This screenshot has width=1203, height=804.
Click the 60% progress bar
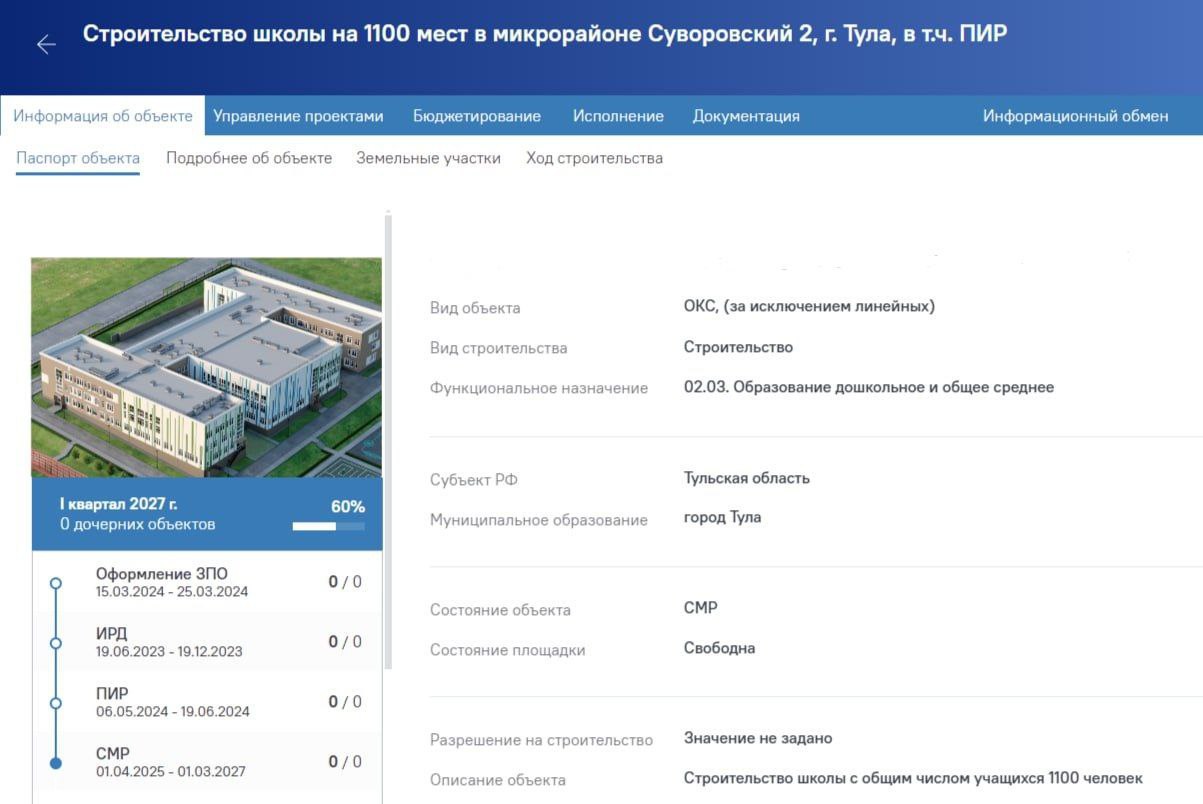coord(328,526)
